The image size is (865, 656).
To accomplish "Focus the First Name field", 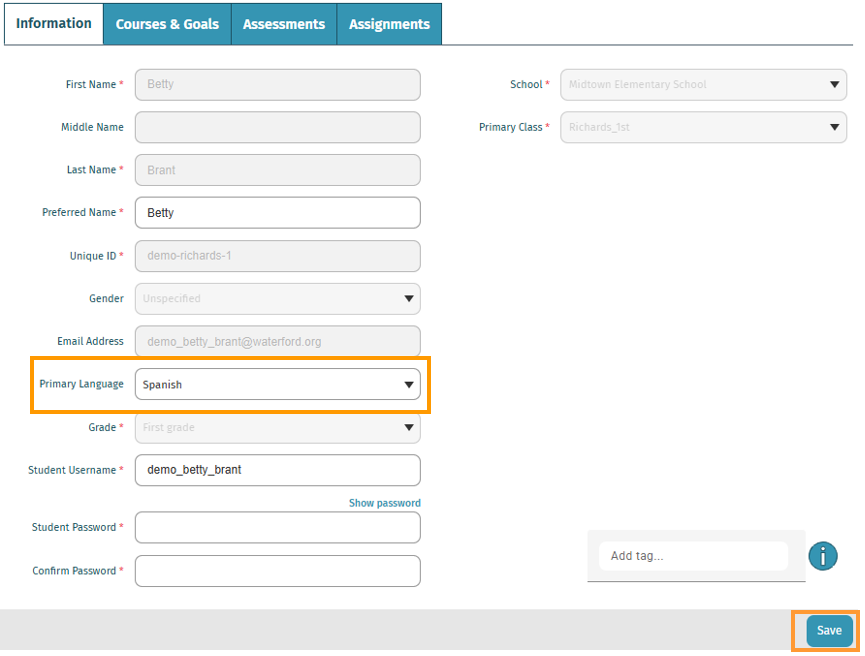I will [x=277, y=84].
